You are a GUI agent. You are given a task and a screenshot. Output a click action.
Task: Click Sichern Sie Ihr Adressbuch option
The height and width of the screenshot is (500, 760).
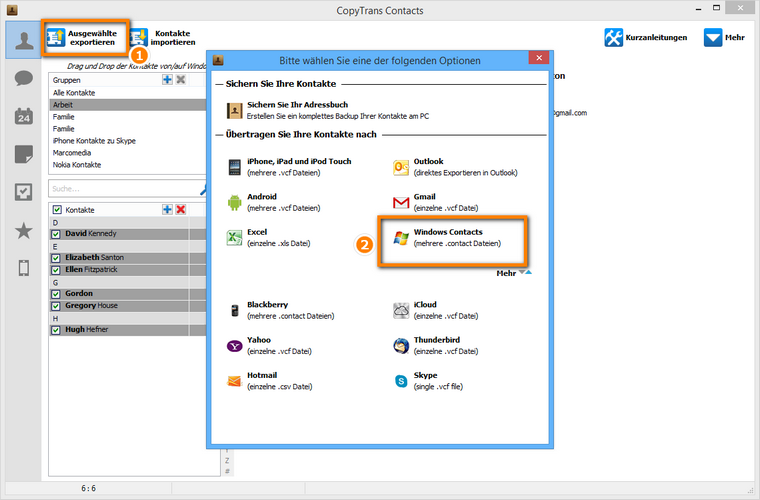click(328, 110)
